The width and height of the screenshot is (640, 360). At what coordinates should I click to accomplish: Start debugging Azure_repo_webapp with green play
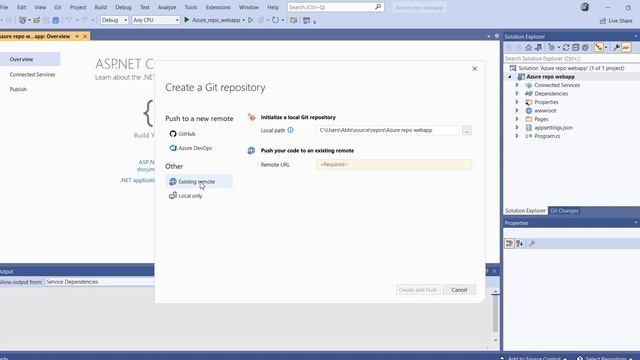(187, 20)
